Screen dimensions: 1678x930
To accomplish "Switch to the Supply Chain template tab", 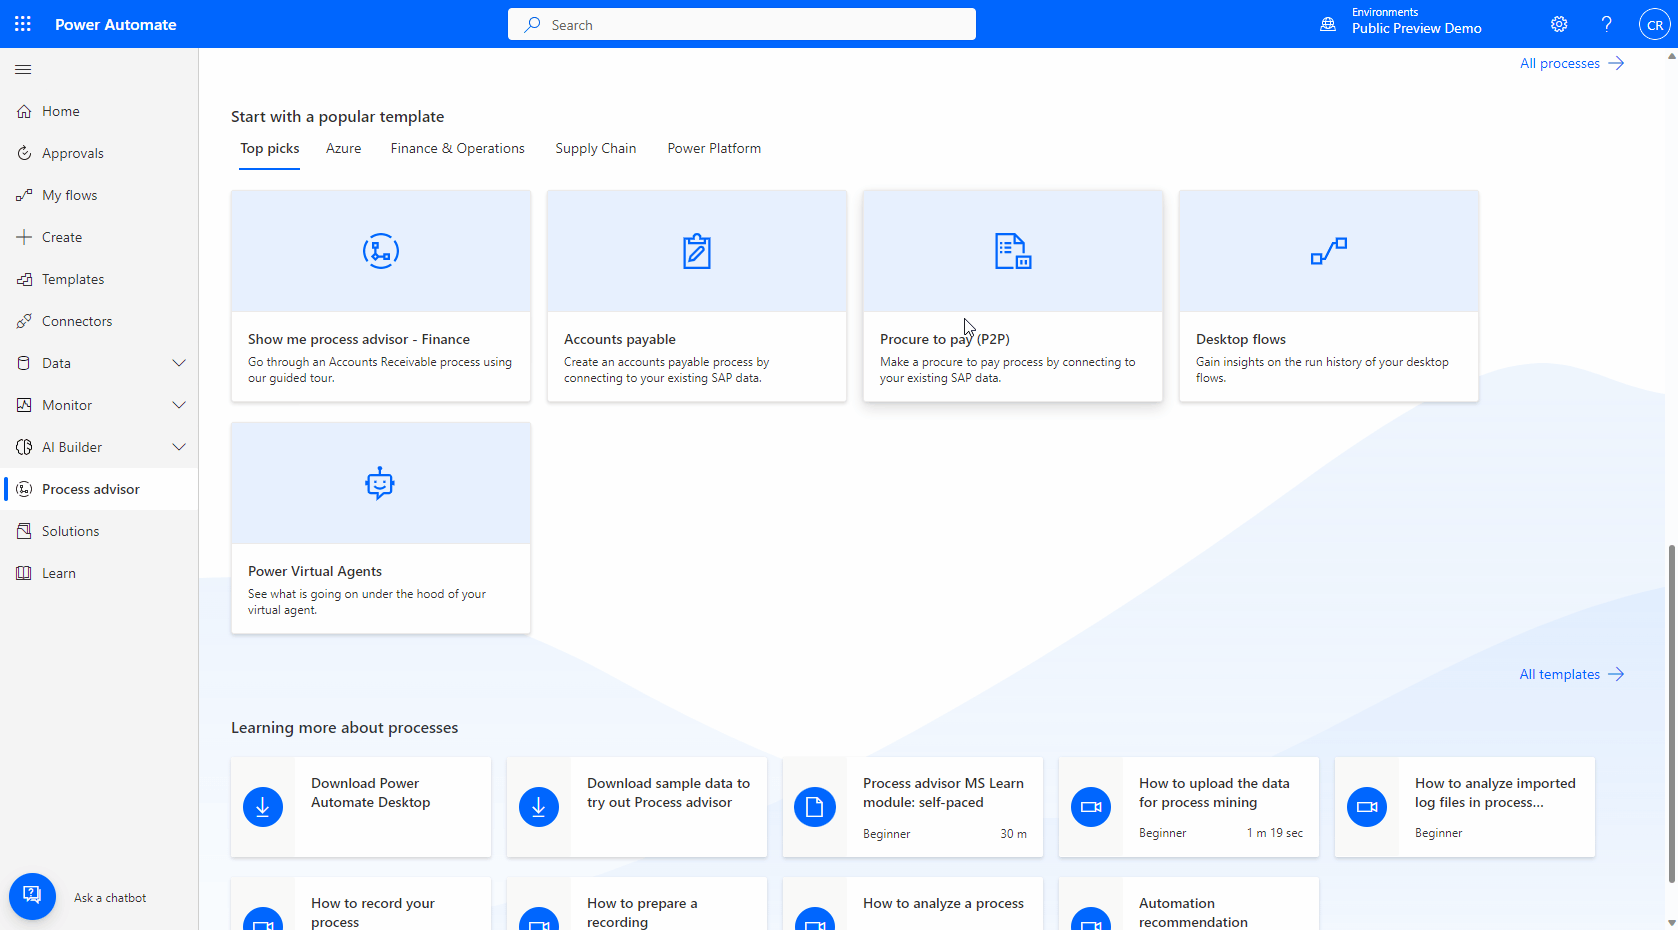I will pyautogui.click(x=595, y=148).
